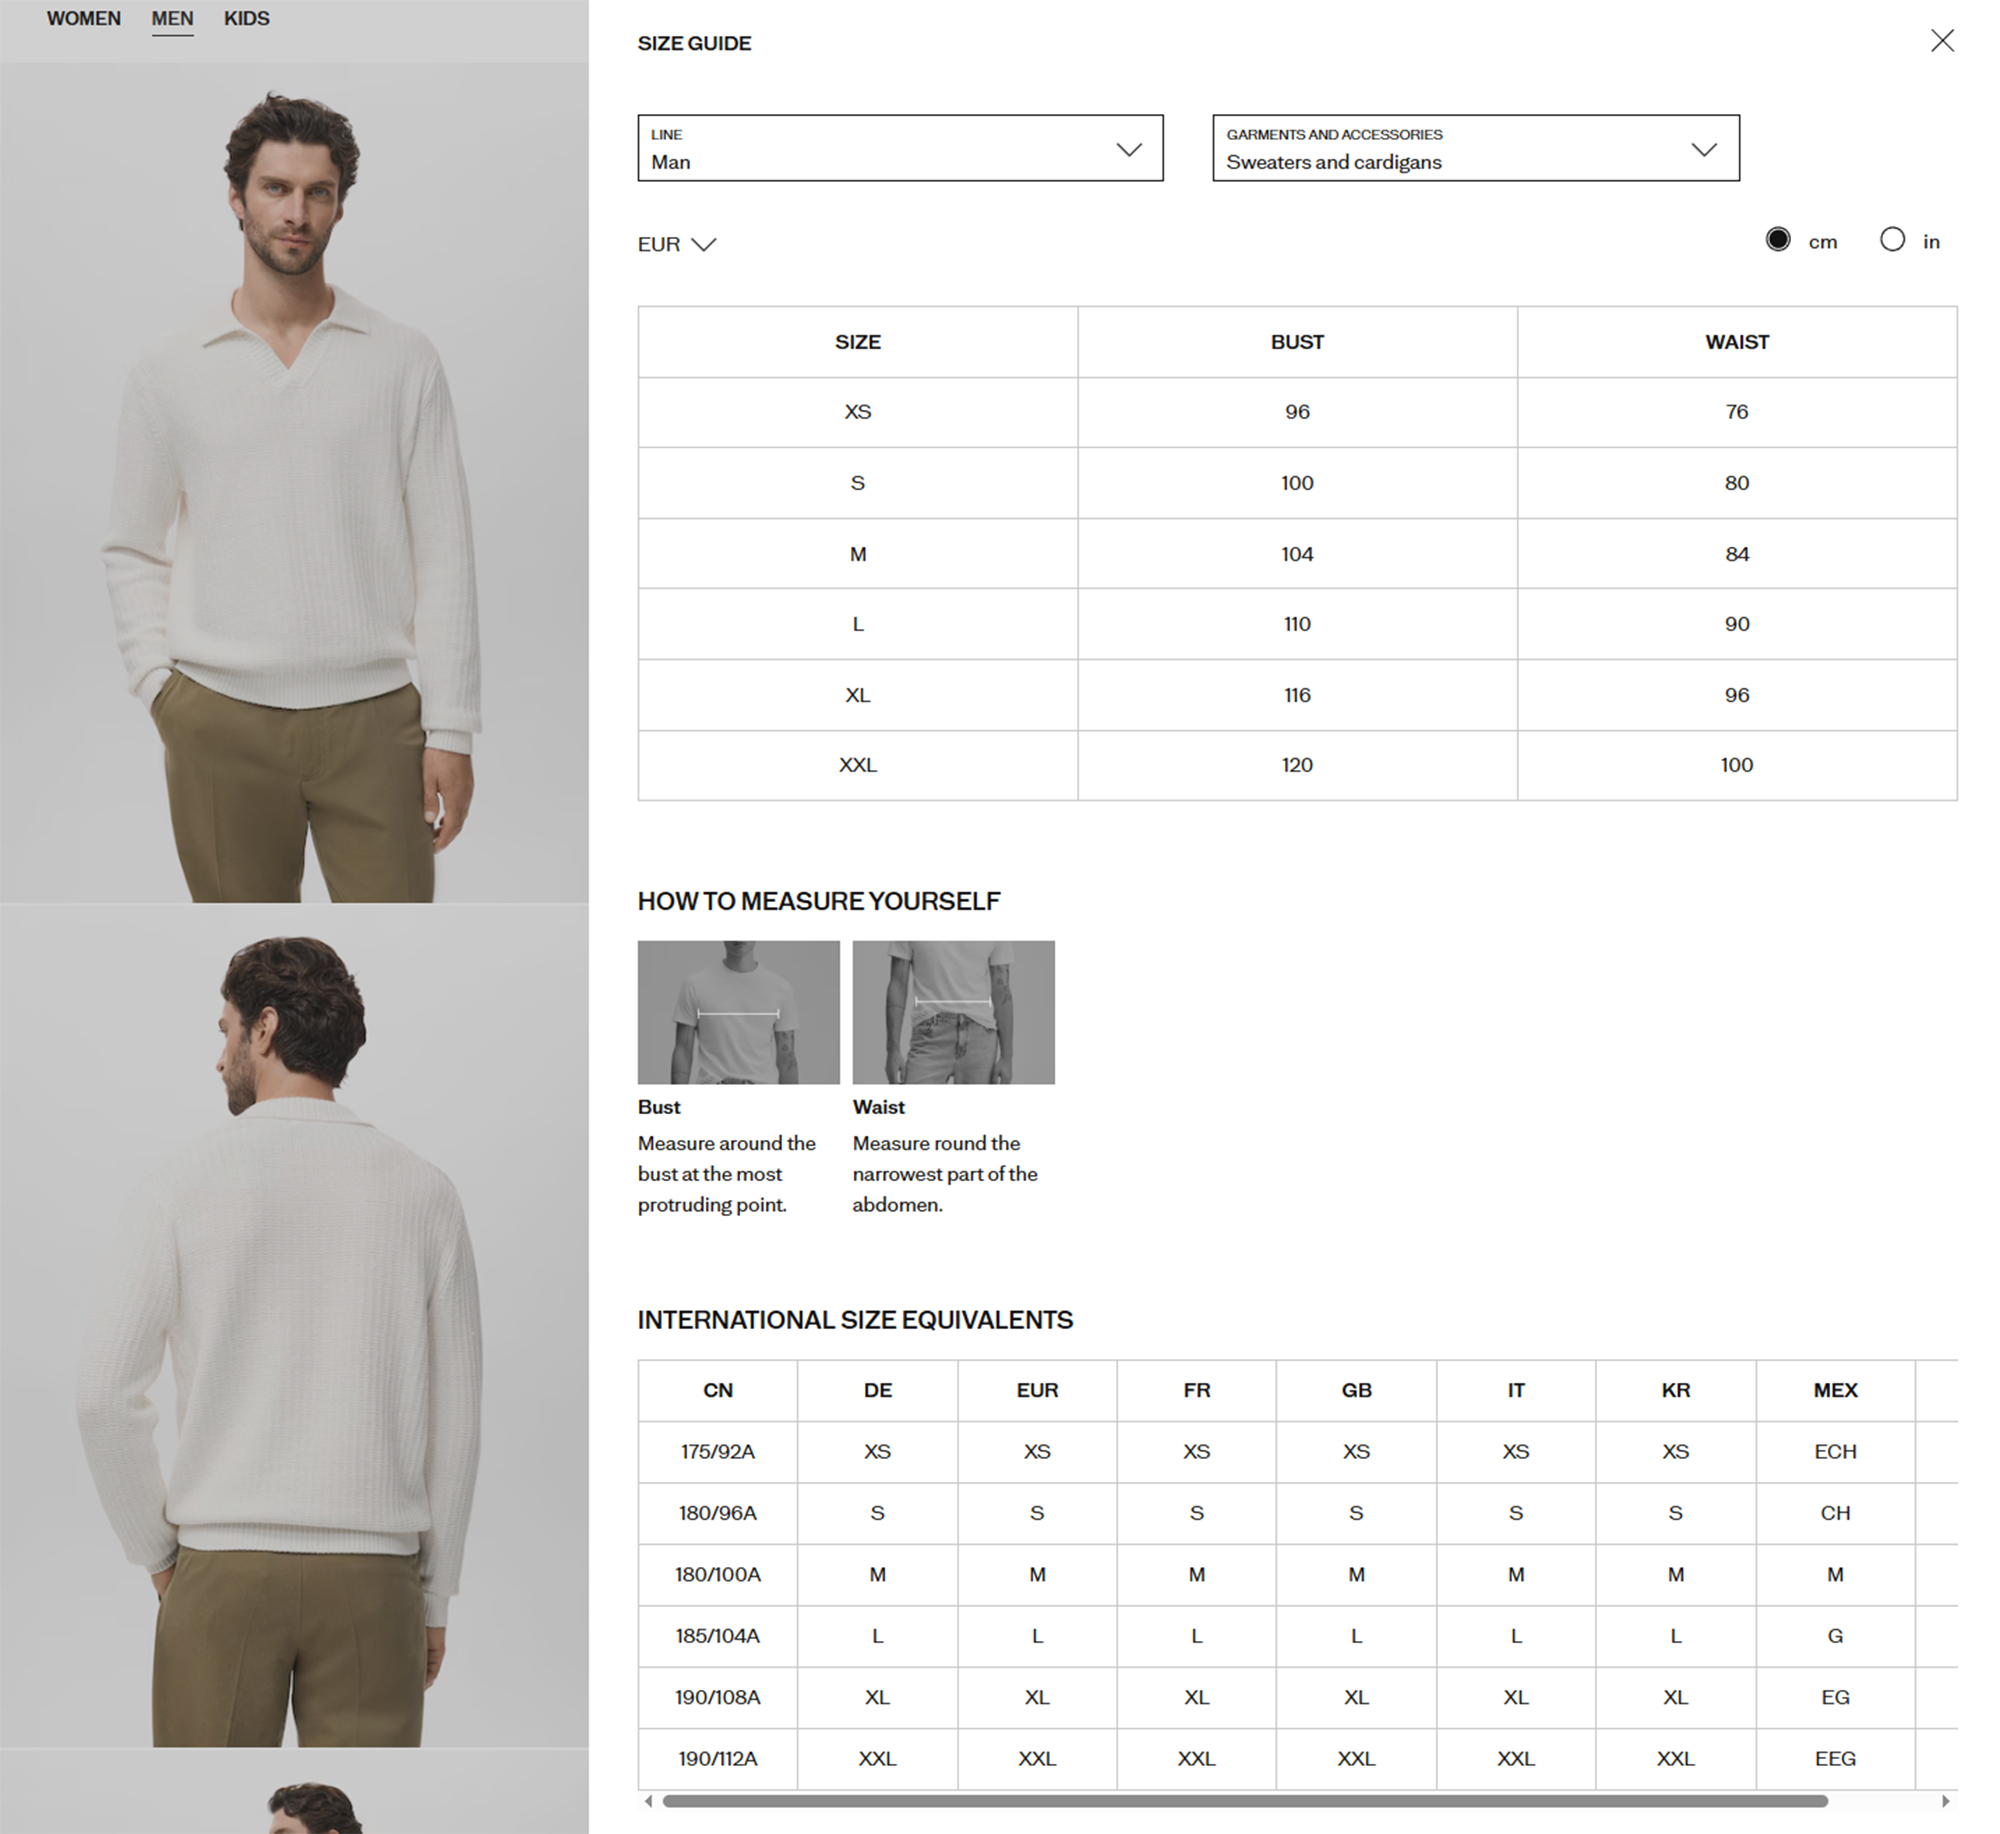The height and width of the screenshot is (1834, 2000).
Task: Click the chevron in the Line box
Action: (x=1128, y=149)
